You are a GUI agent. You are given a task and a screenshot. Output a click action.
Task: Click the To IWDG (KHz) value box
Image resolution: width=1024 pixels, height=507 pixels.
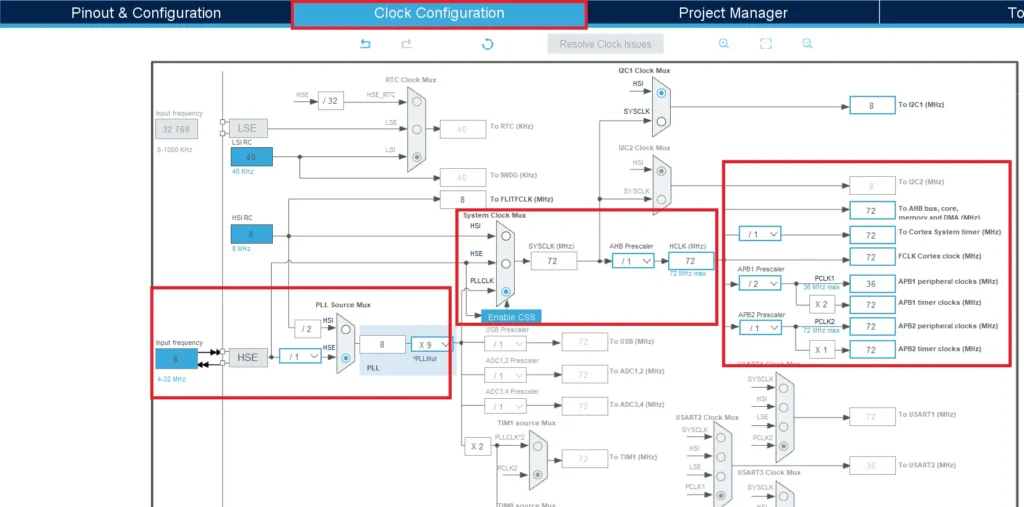coord(463,176)
